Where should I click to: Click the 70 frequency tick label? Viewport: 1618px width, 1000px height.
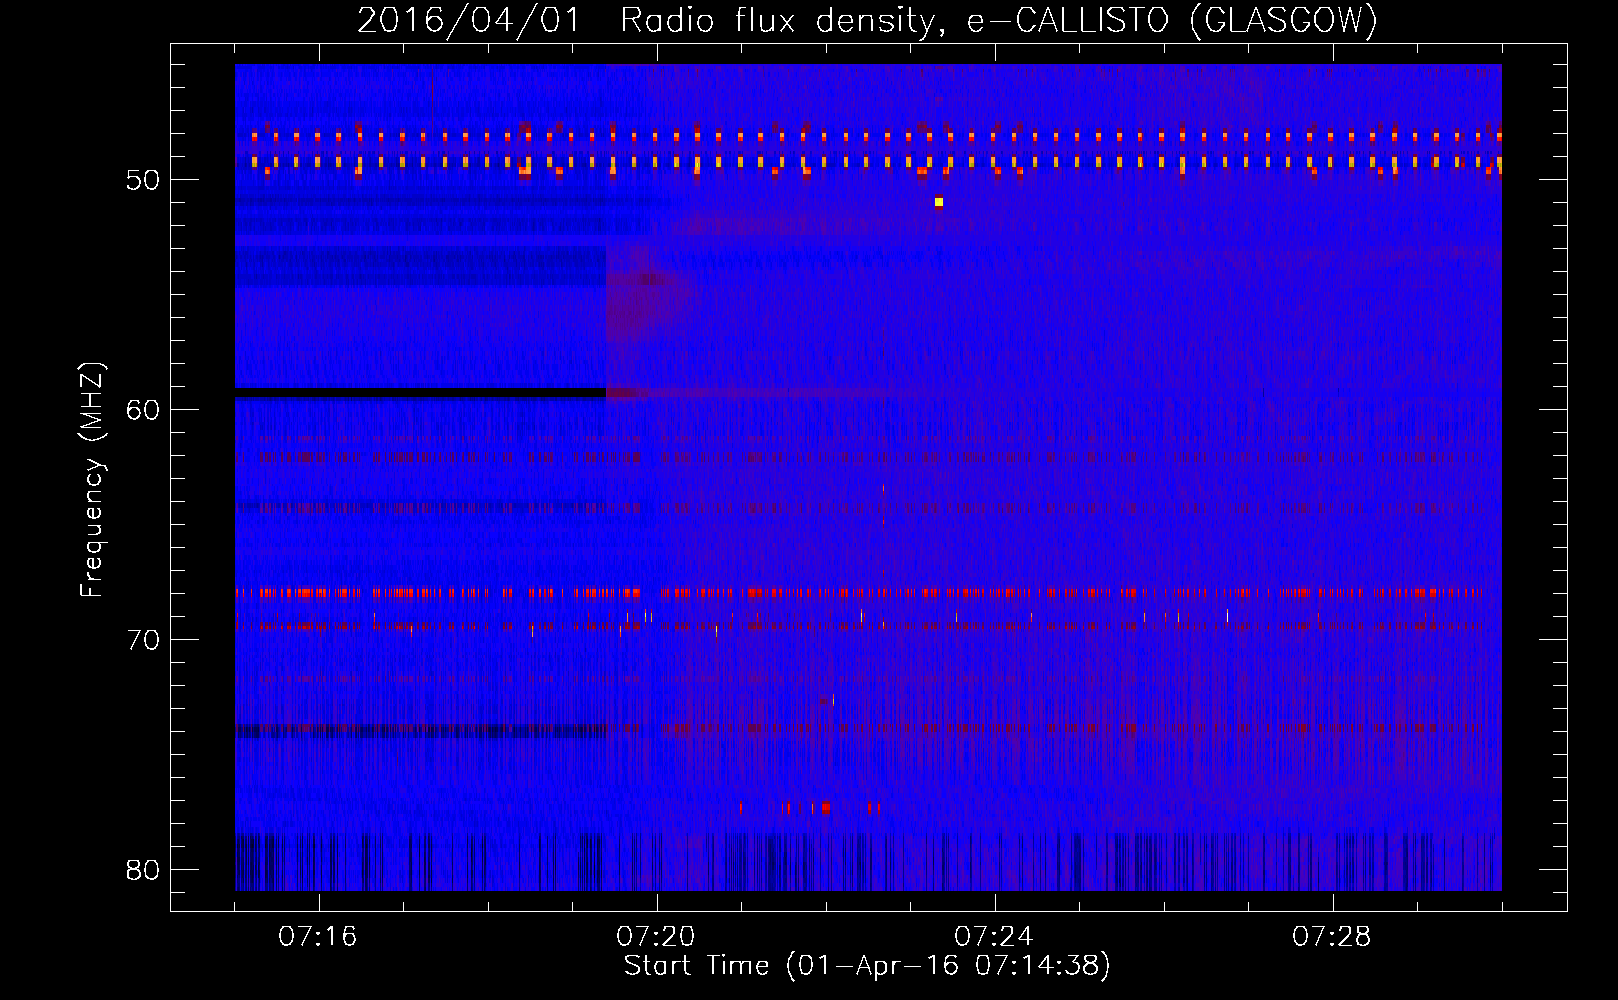coord(143,640)
